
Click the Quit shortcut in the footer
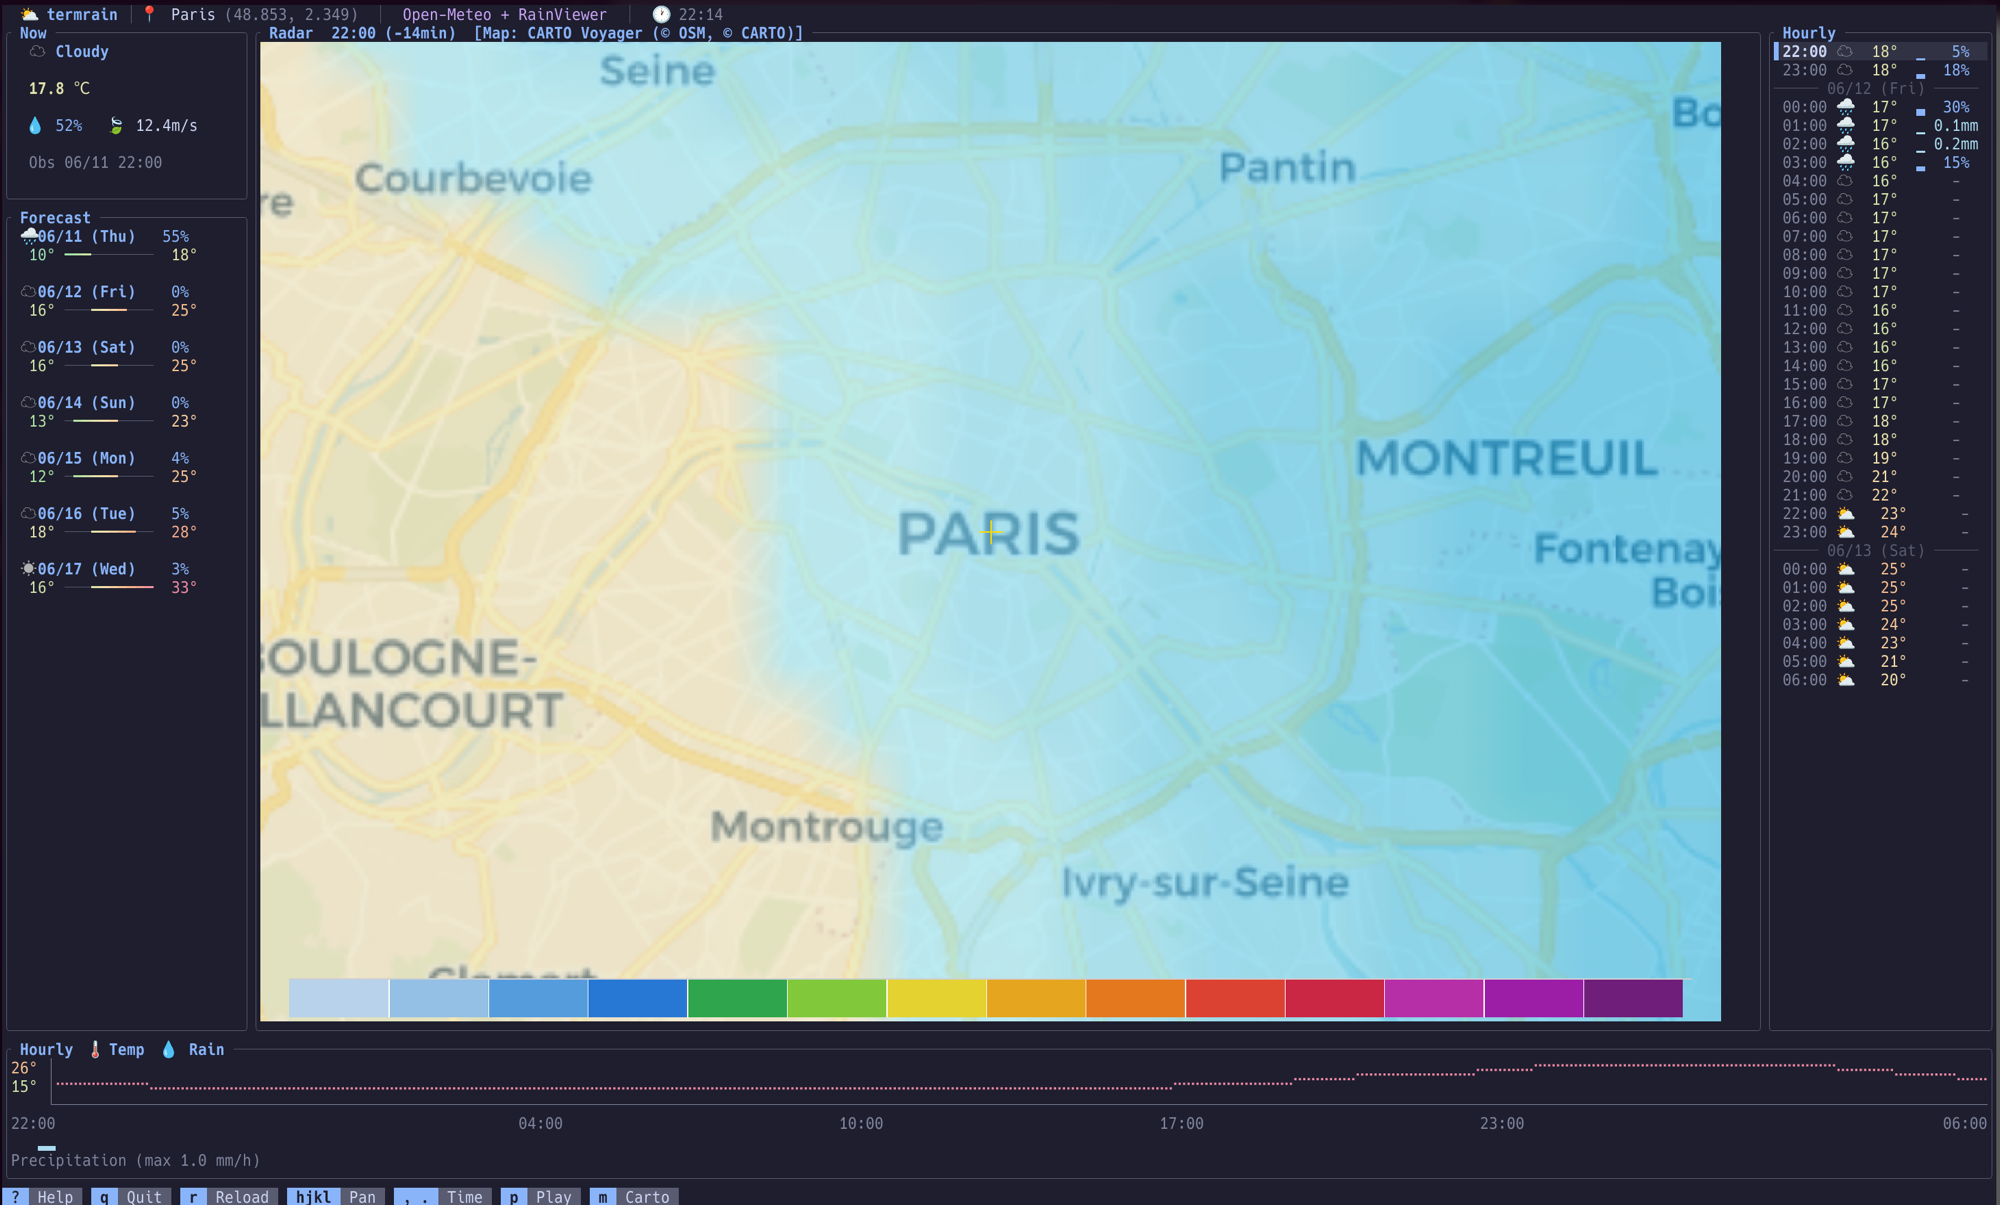pos(131,1196)
